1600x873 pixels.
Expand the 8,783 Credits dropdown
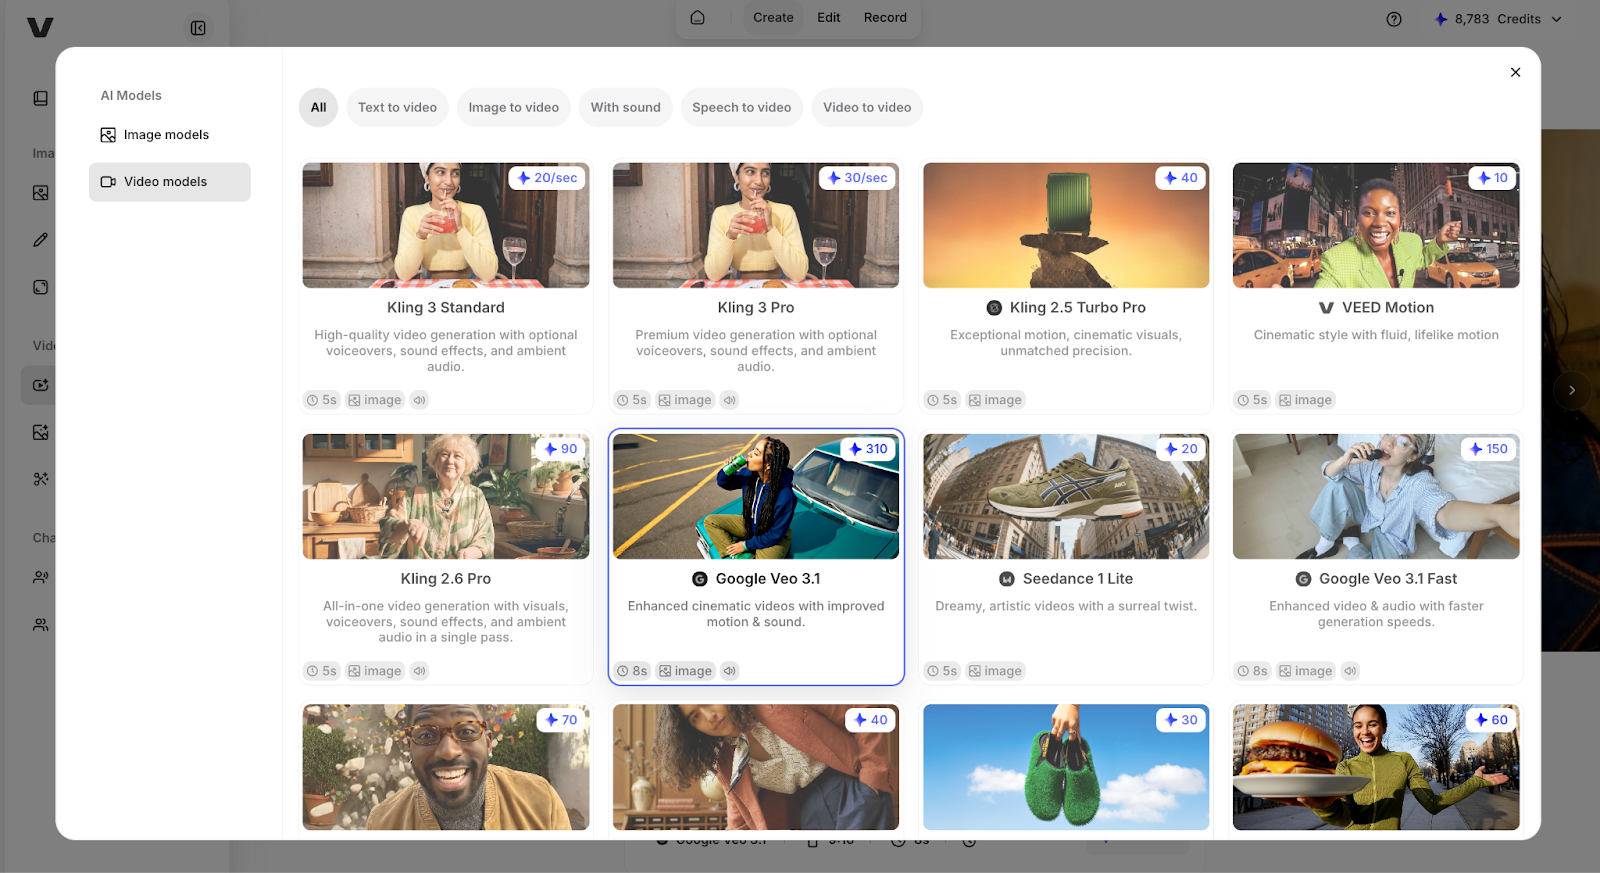(x=1498, y=19)
